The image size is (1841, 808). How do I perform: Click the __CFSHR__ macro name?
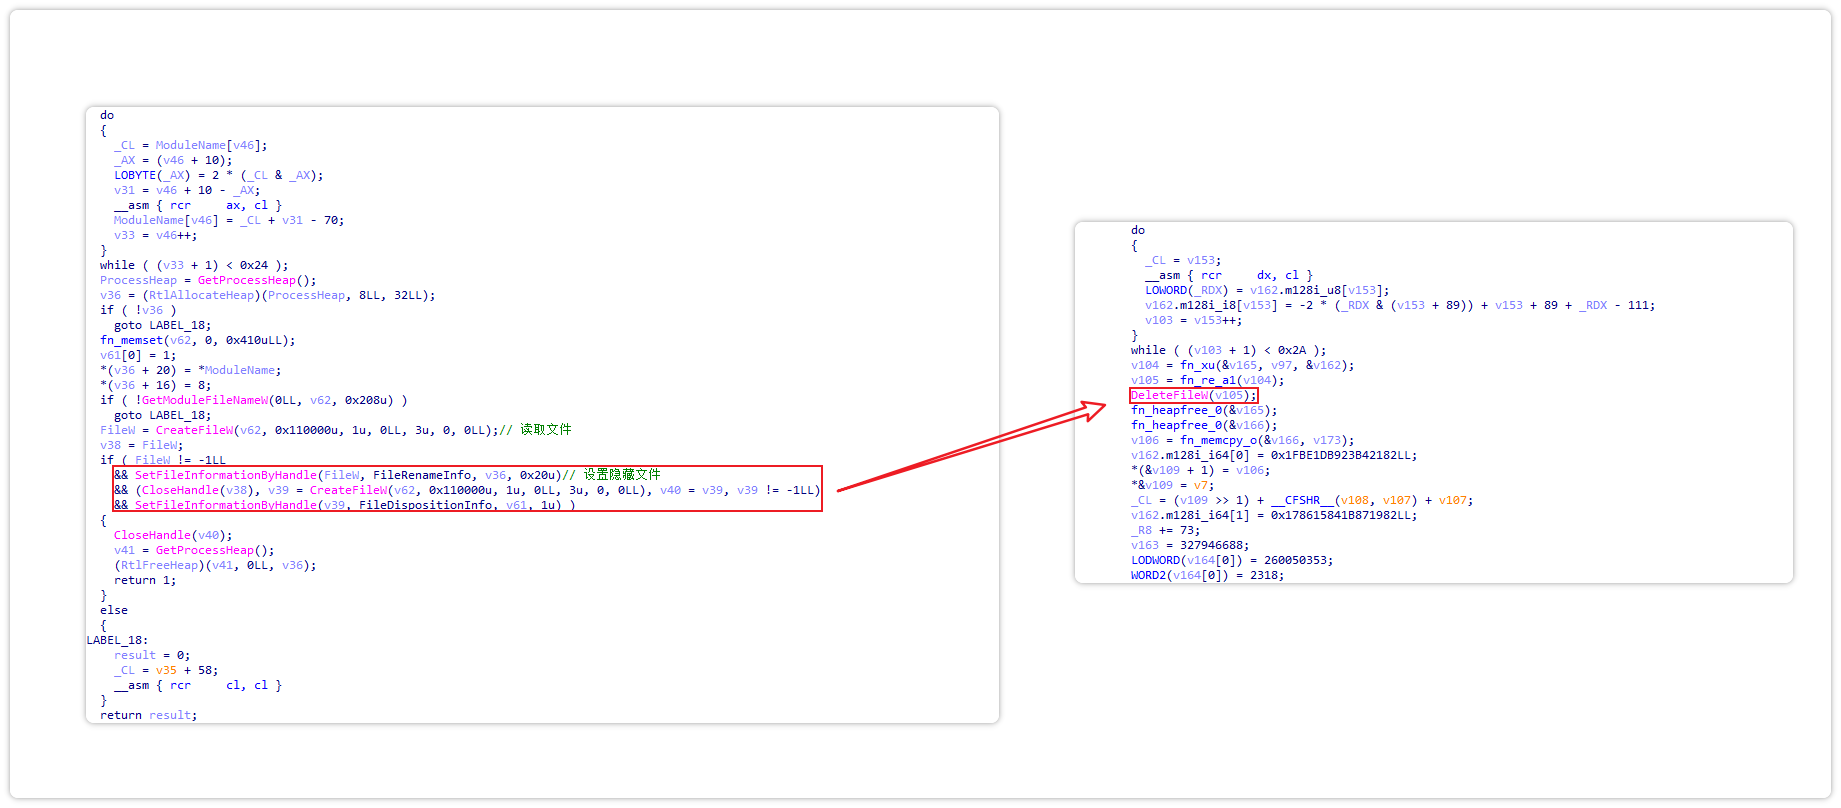pyautogui.click(x=1302, y=501)
